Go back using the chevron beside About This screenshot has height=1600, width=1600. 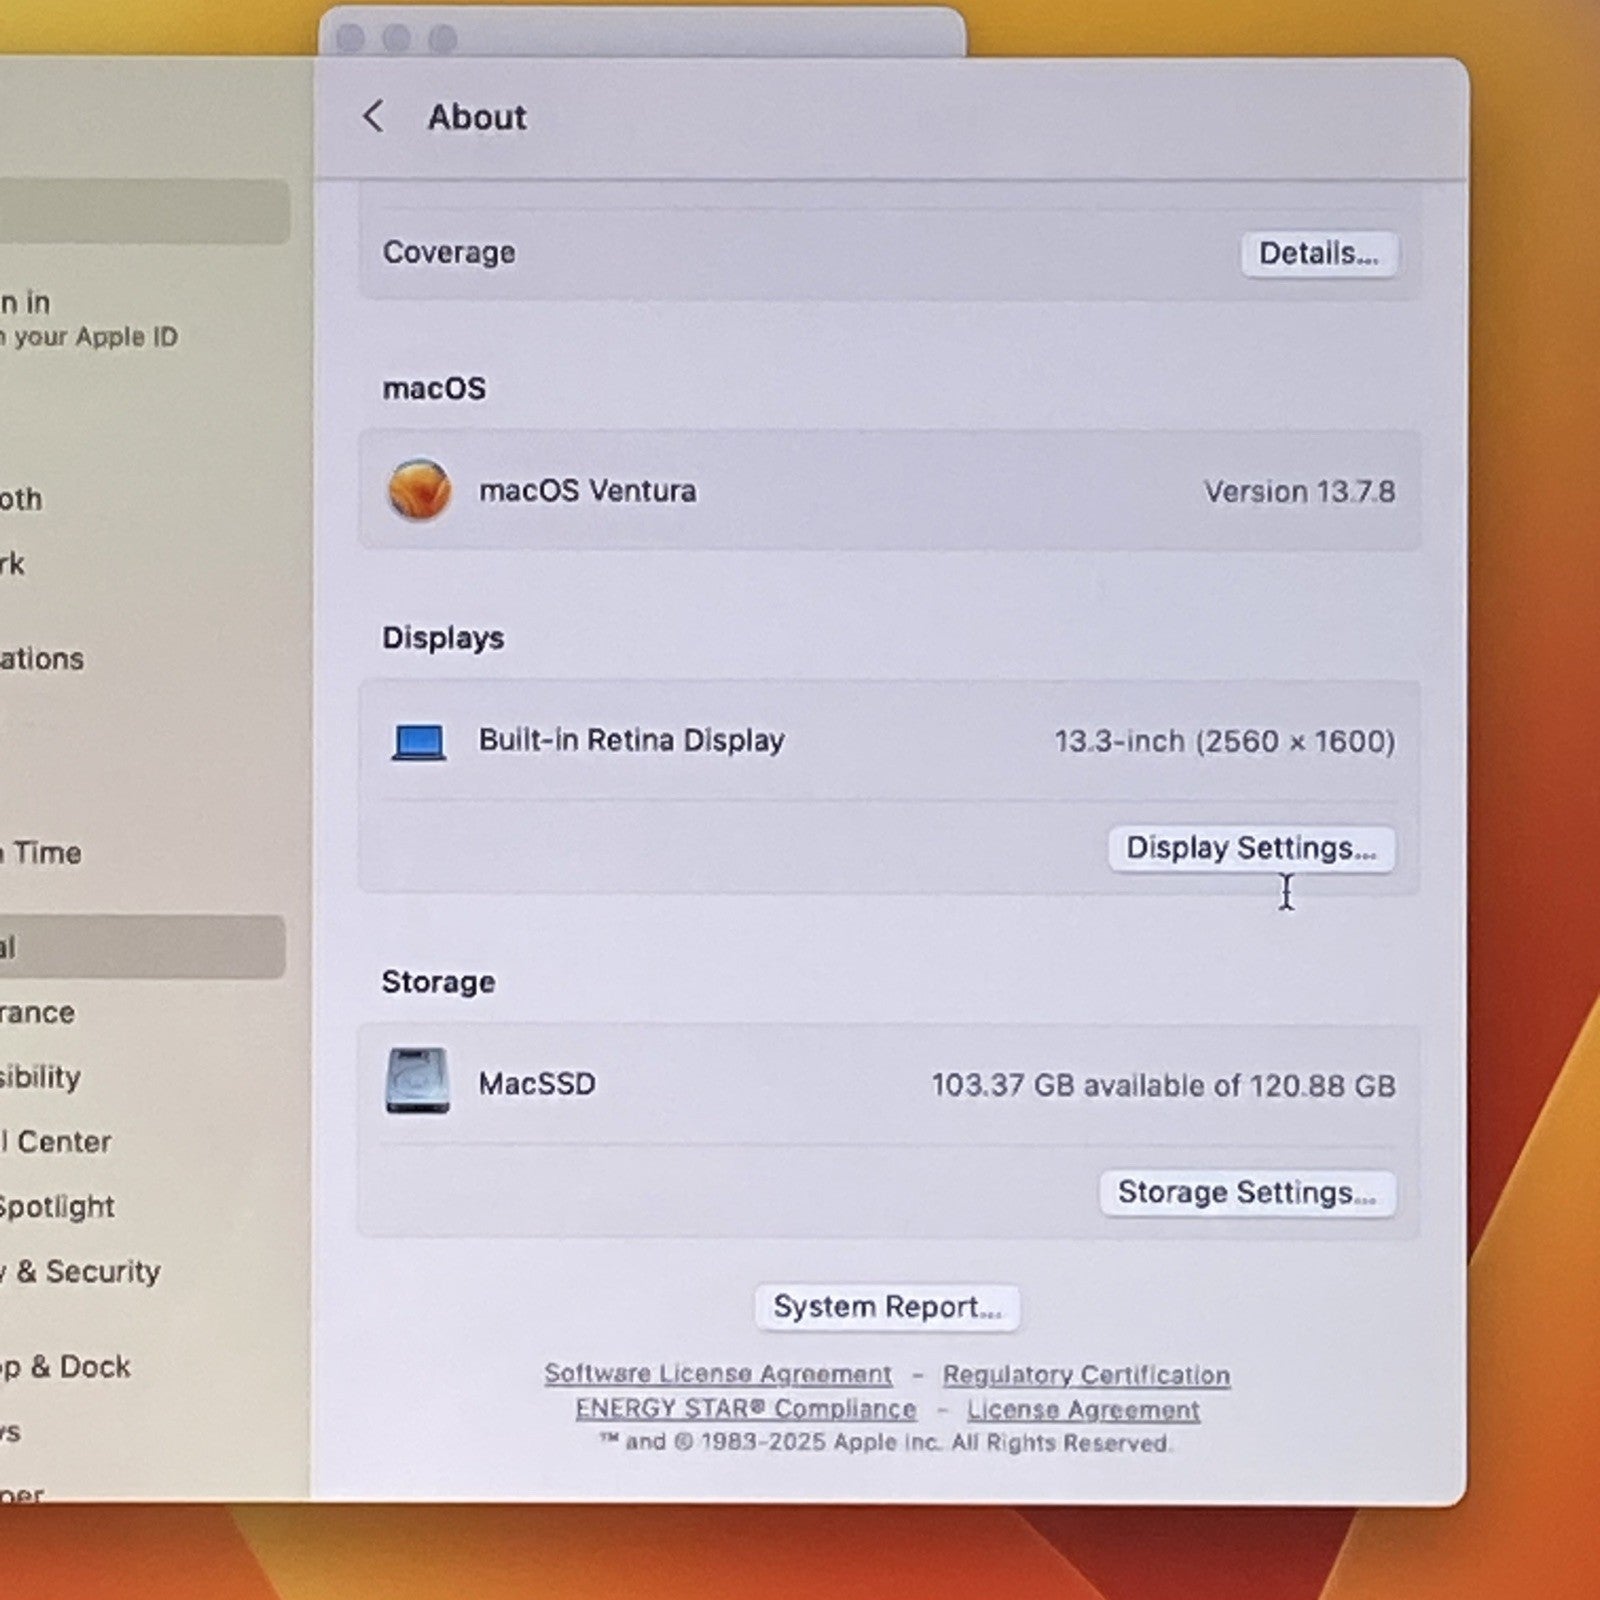pos(373,116)
